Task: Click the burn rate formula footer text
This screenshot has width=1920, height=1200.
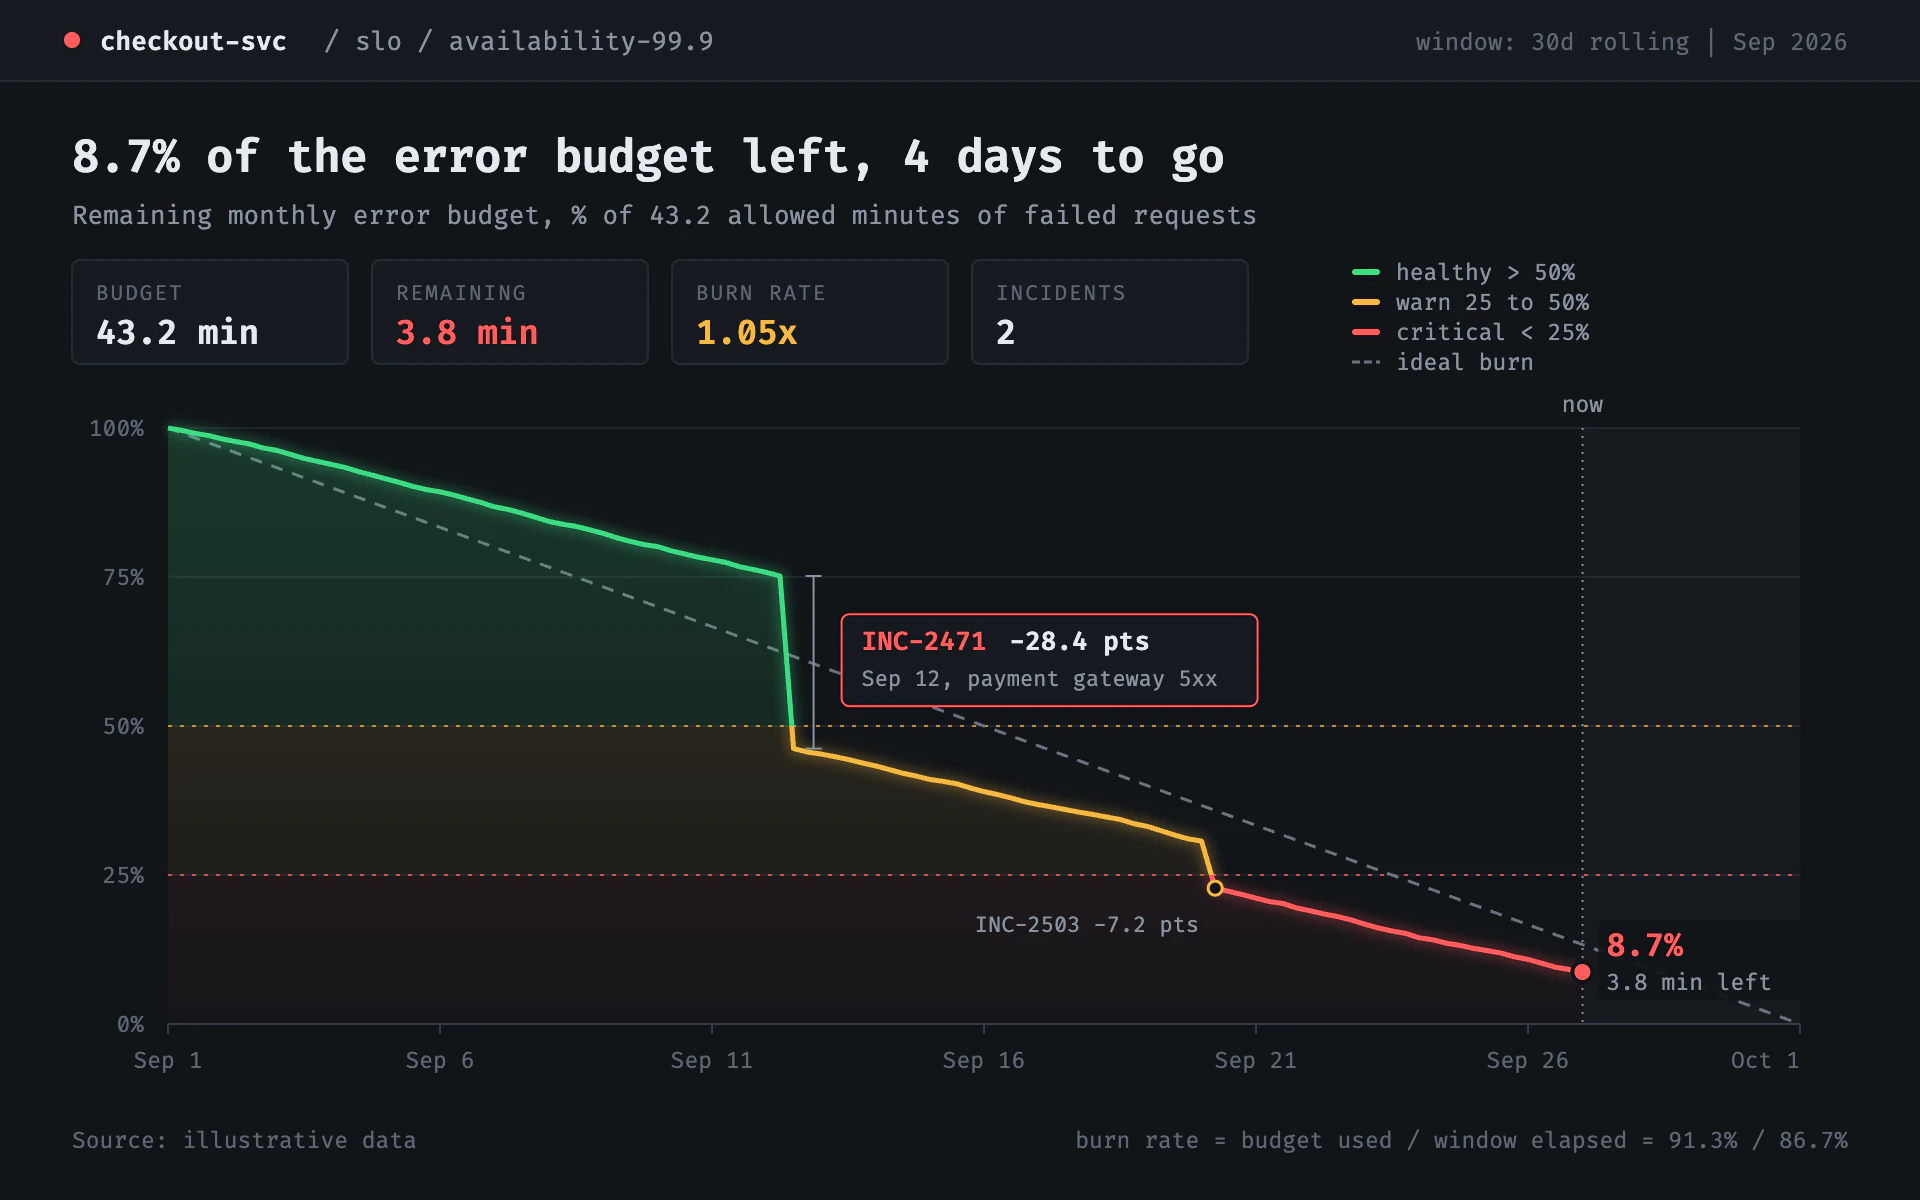Action: (x=1461, y=1140)
